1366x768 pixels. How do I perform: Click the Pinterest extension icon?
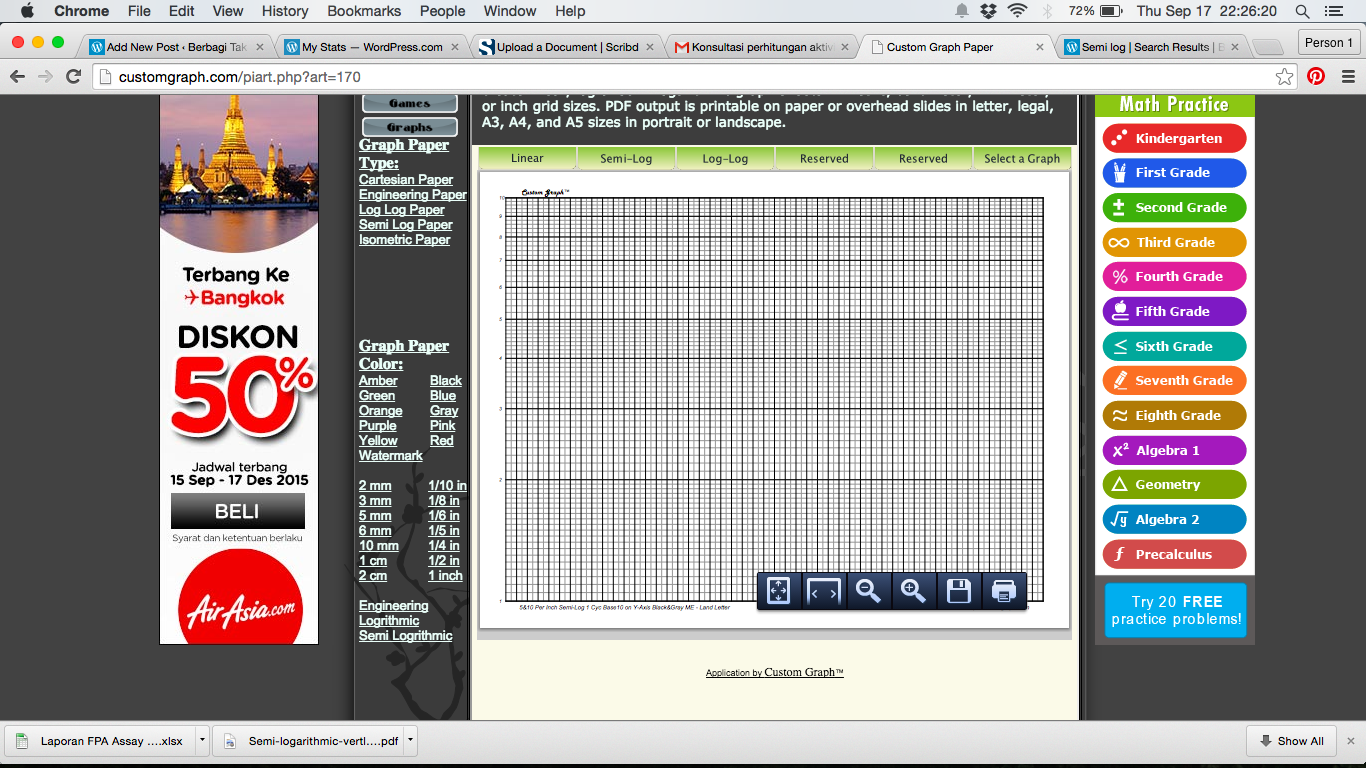click(x=1316, y=76)
